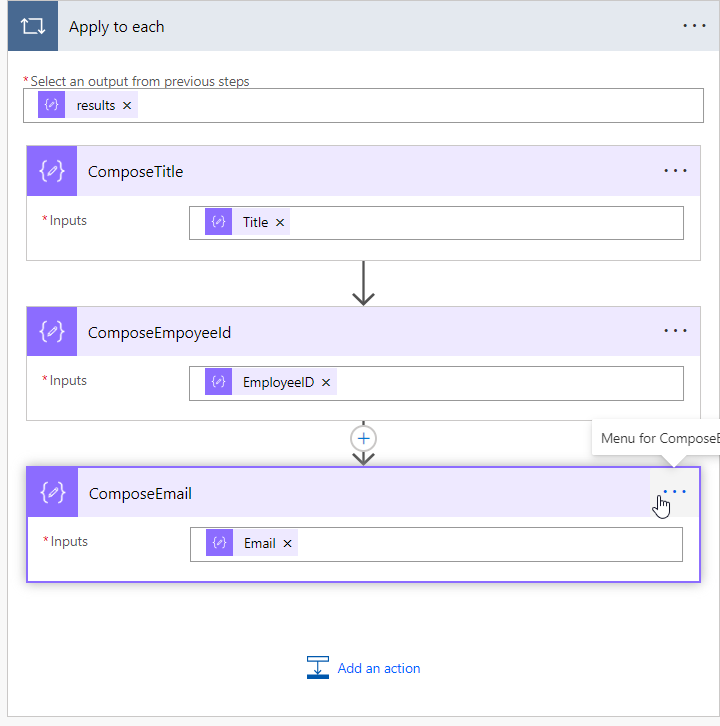This screenshot has width=720, height=726.
Task: Collapse the ComposeEmpoyeeId header
Action: pos(368,331)
